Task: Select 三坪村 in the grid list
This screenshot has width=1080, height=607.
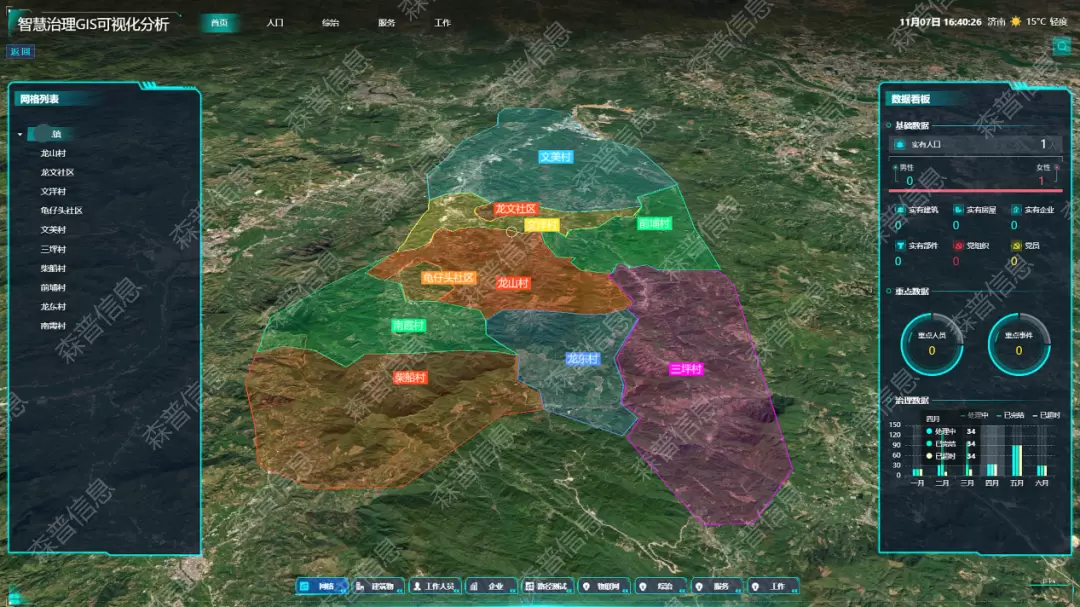Action: pyautogui.click(x=53, y=249)
